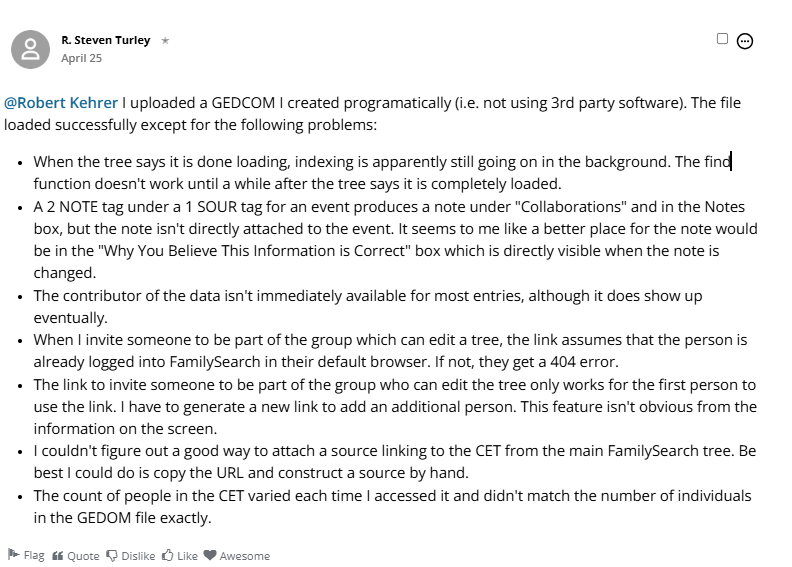This screenshot has height=567, width=792.
Task: Choose the Like reaction label
Action: pos(187,556)
